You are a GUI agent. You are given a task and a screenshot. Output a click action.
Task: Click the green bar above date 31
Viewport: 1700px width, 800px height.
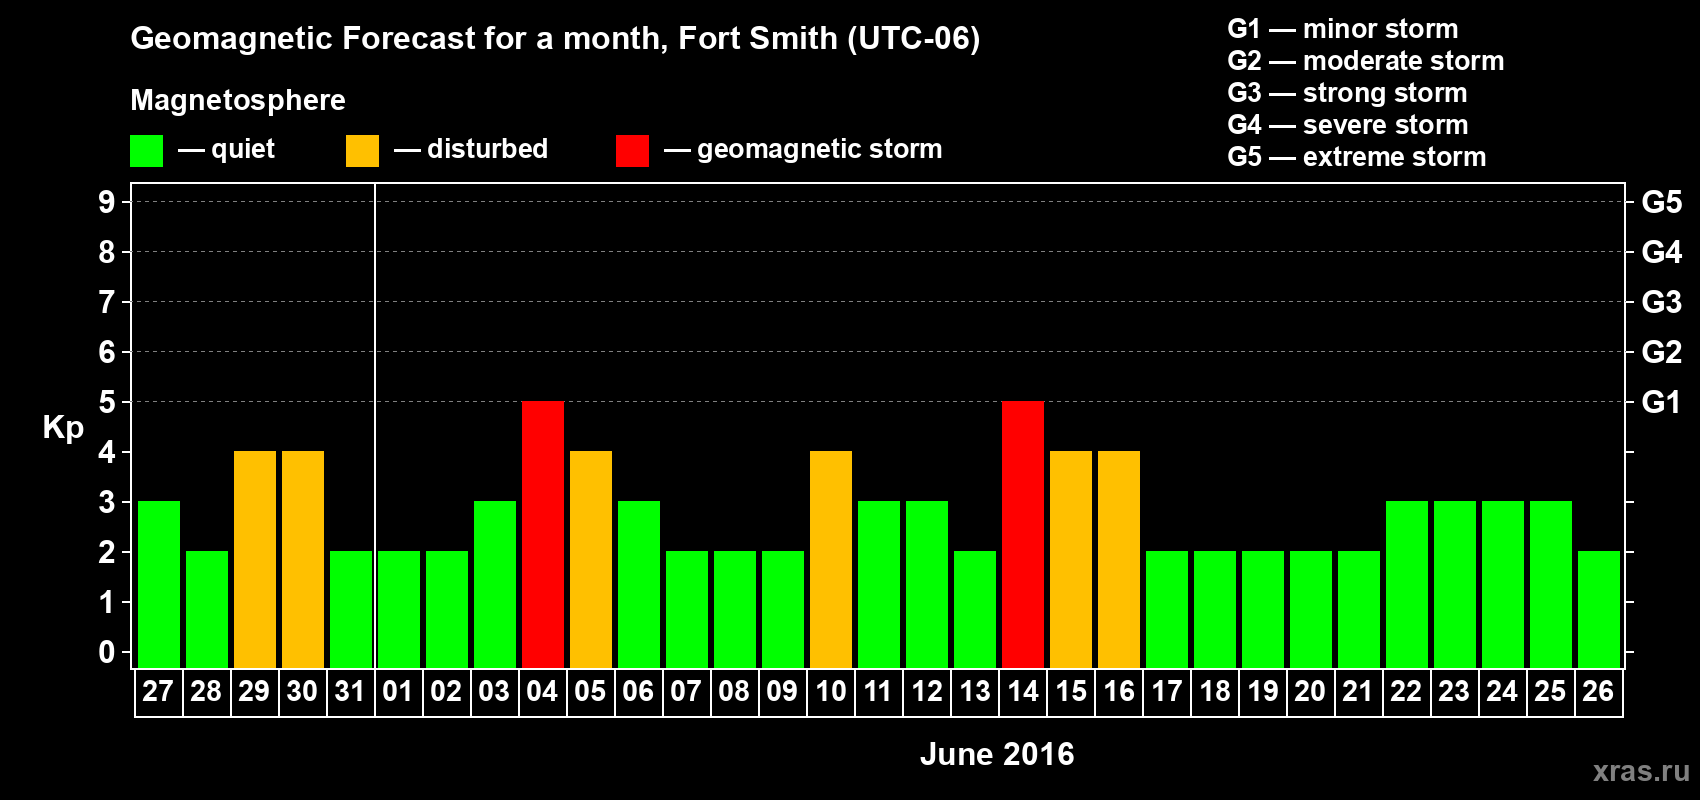click(x=351, y=609)
